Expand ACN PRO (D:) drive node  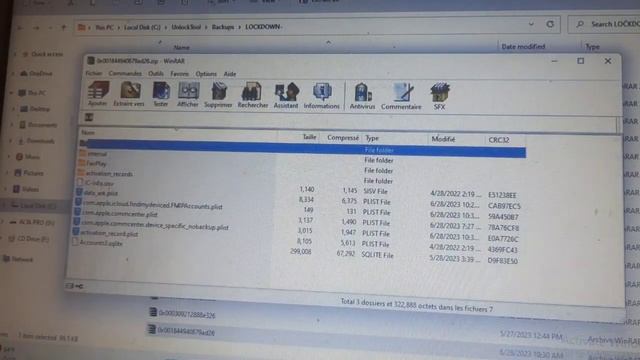tap(3, 222)
